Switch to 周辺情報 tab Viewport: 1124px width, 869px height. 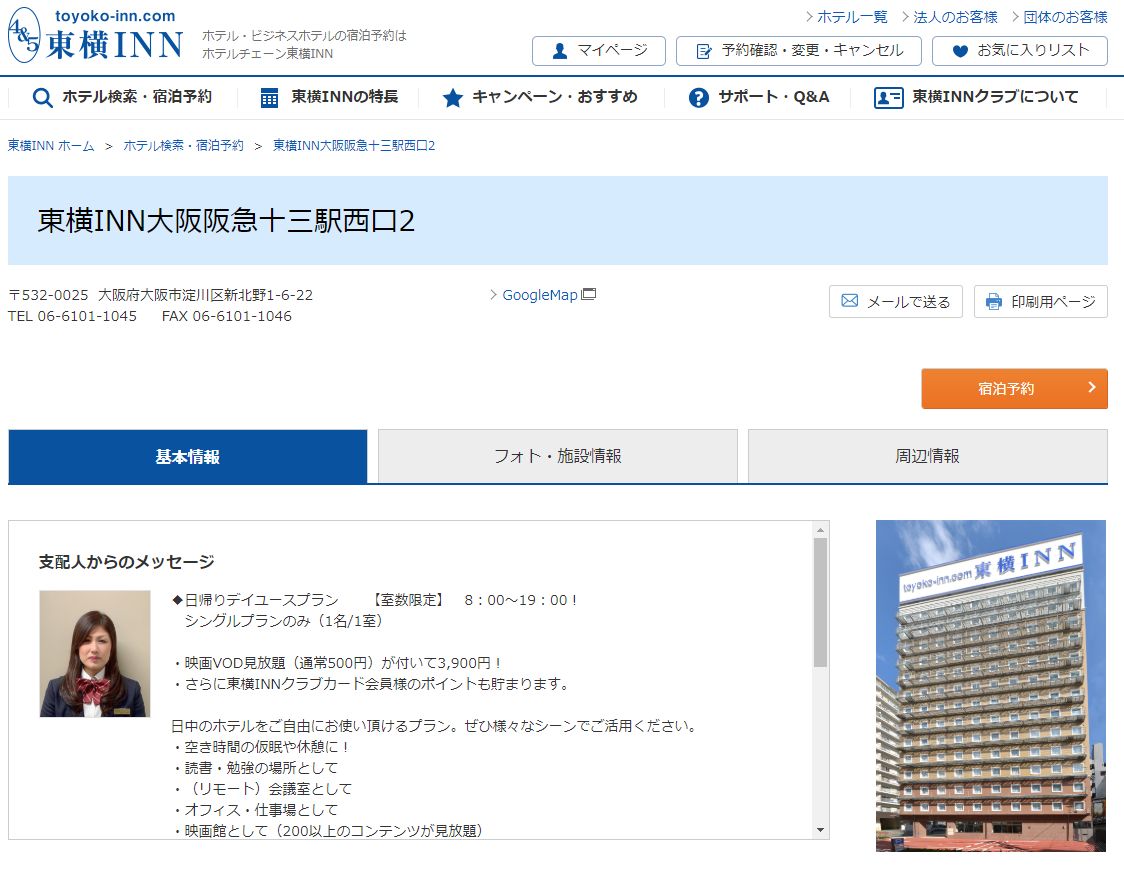(927, 456)
